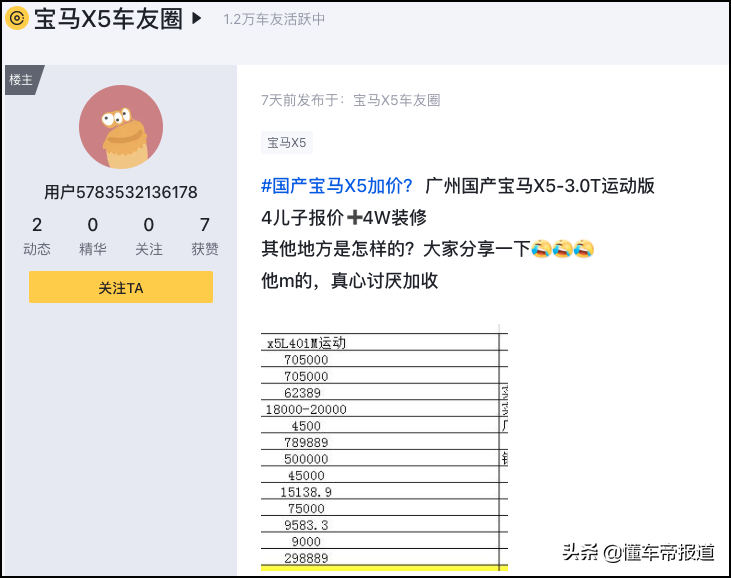Select table cell 15138.9
This screenshot has width=731, height=578.
[x=380, y=491]
